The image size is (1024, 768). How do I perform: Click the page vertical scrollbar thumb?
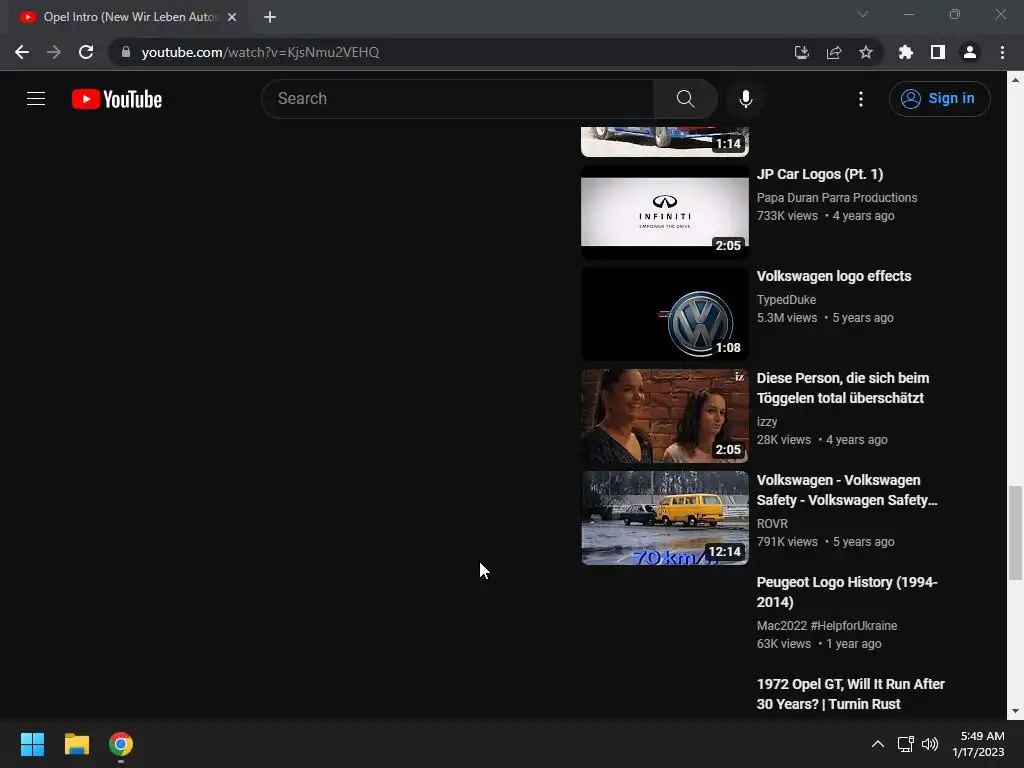click(1014, 532)
